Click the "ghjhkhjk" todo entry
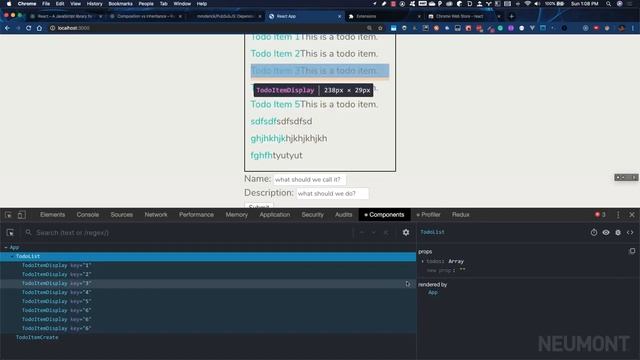 tap(289, 138)
